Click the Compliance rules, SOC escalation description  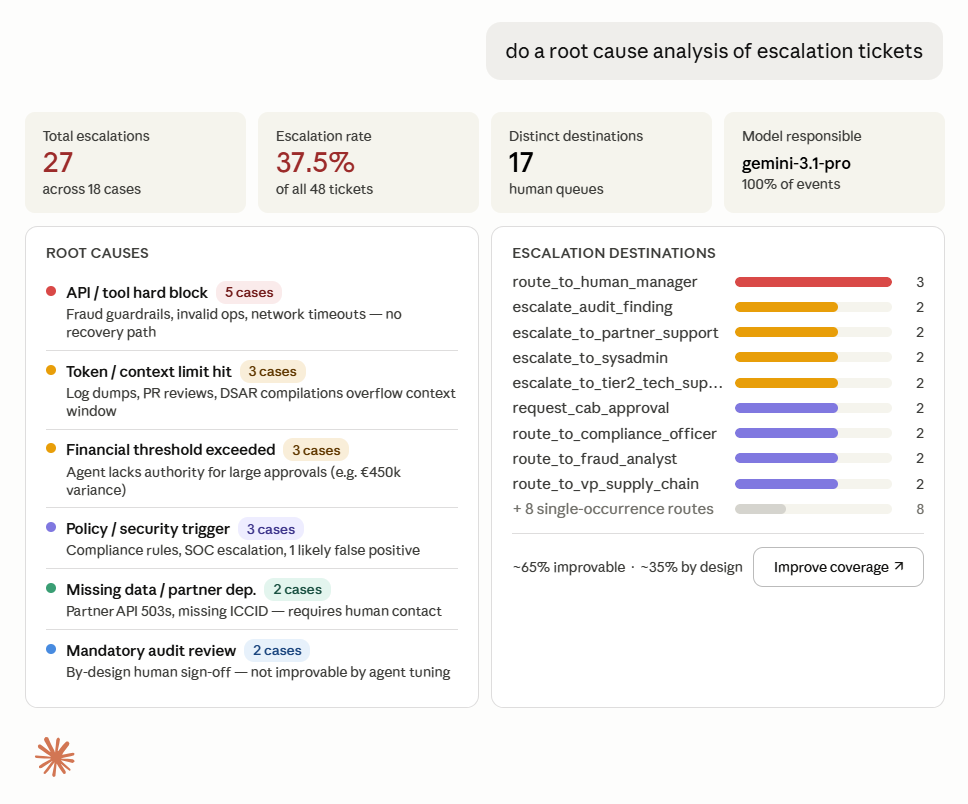243,550
